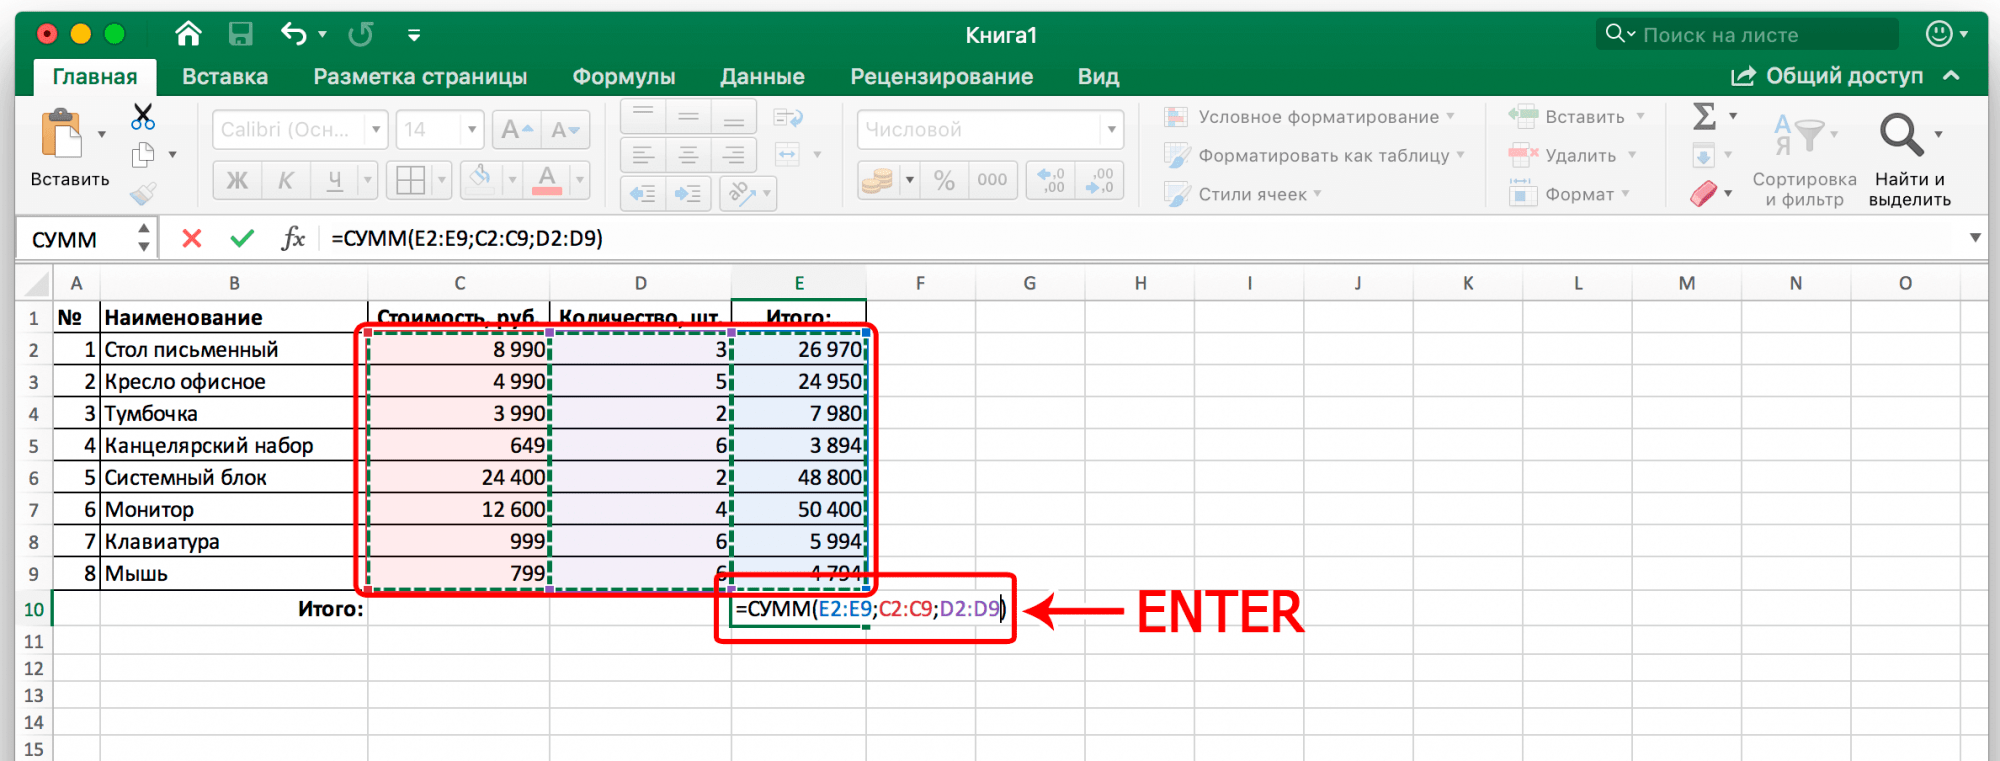Toggle italic К formatting
Screen dimensions: 2000x761
(x=286, y=180)
